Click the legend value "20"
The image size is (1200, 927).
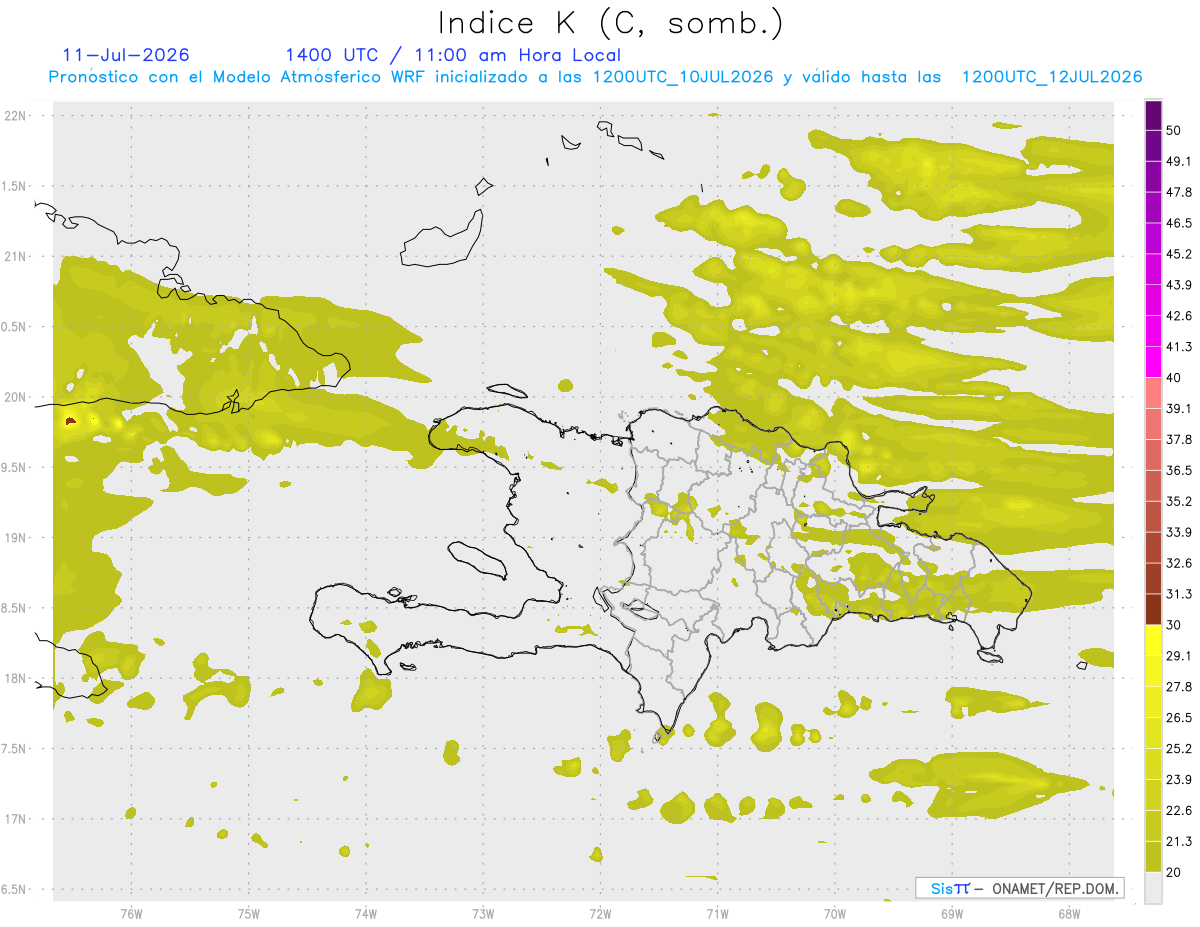(1174, 872)
